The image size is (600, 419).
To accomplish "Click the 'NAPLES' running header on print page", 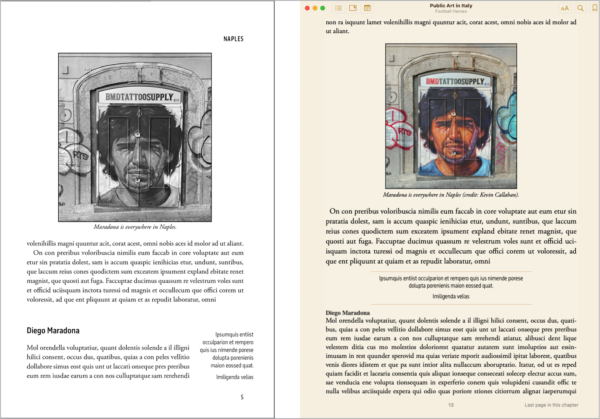I will (x=233, y=39).
